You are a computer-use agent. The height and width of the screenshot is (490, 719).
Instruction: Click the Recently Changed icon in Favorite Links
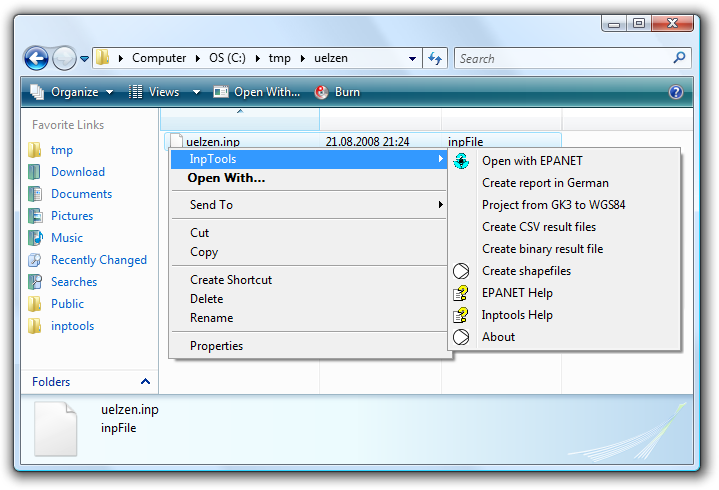tap(35, 260)
